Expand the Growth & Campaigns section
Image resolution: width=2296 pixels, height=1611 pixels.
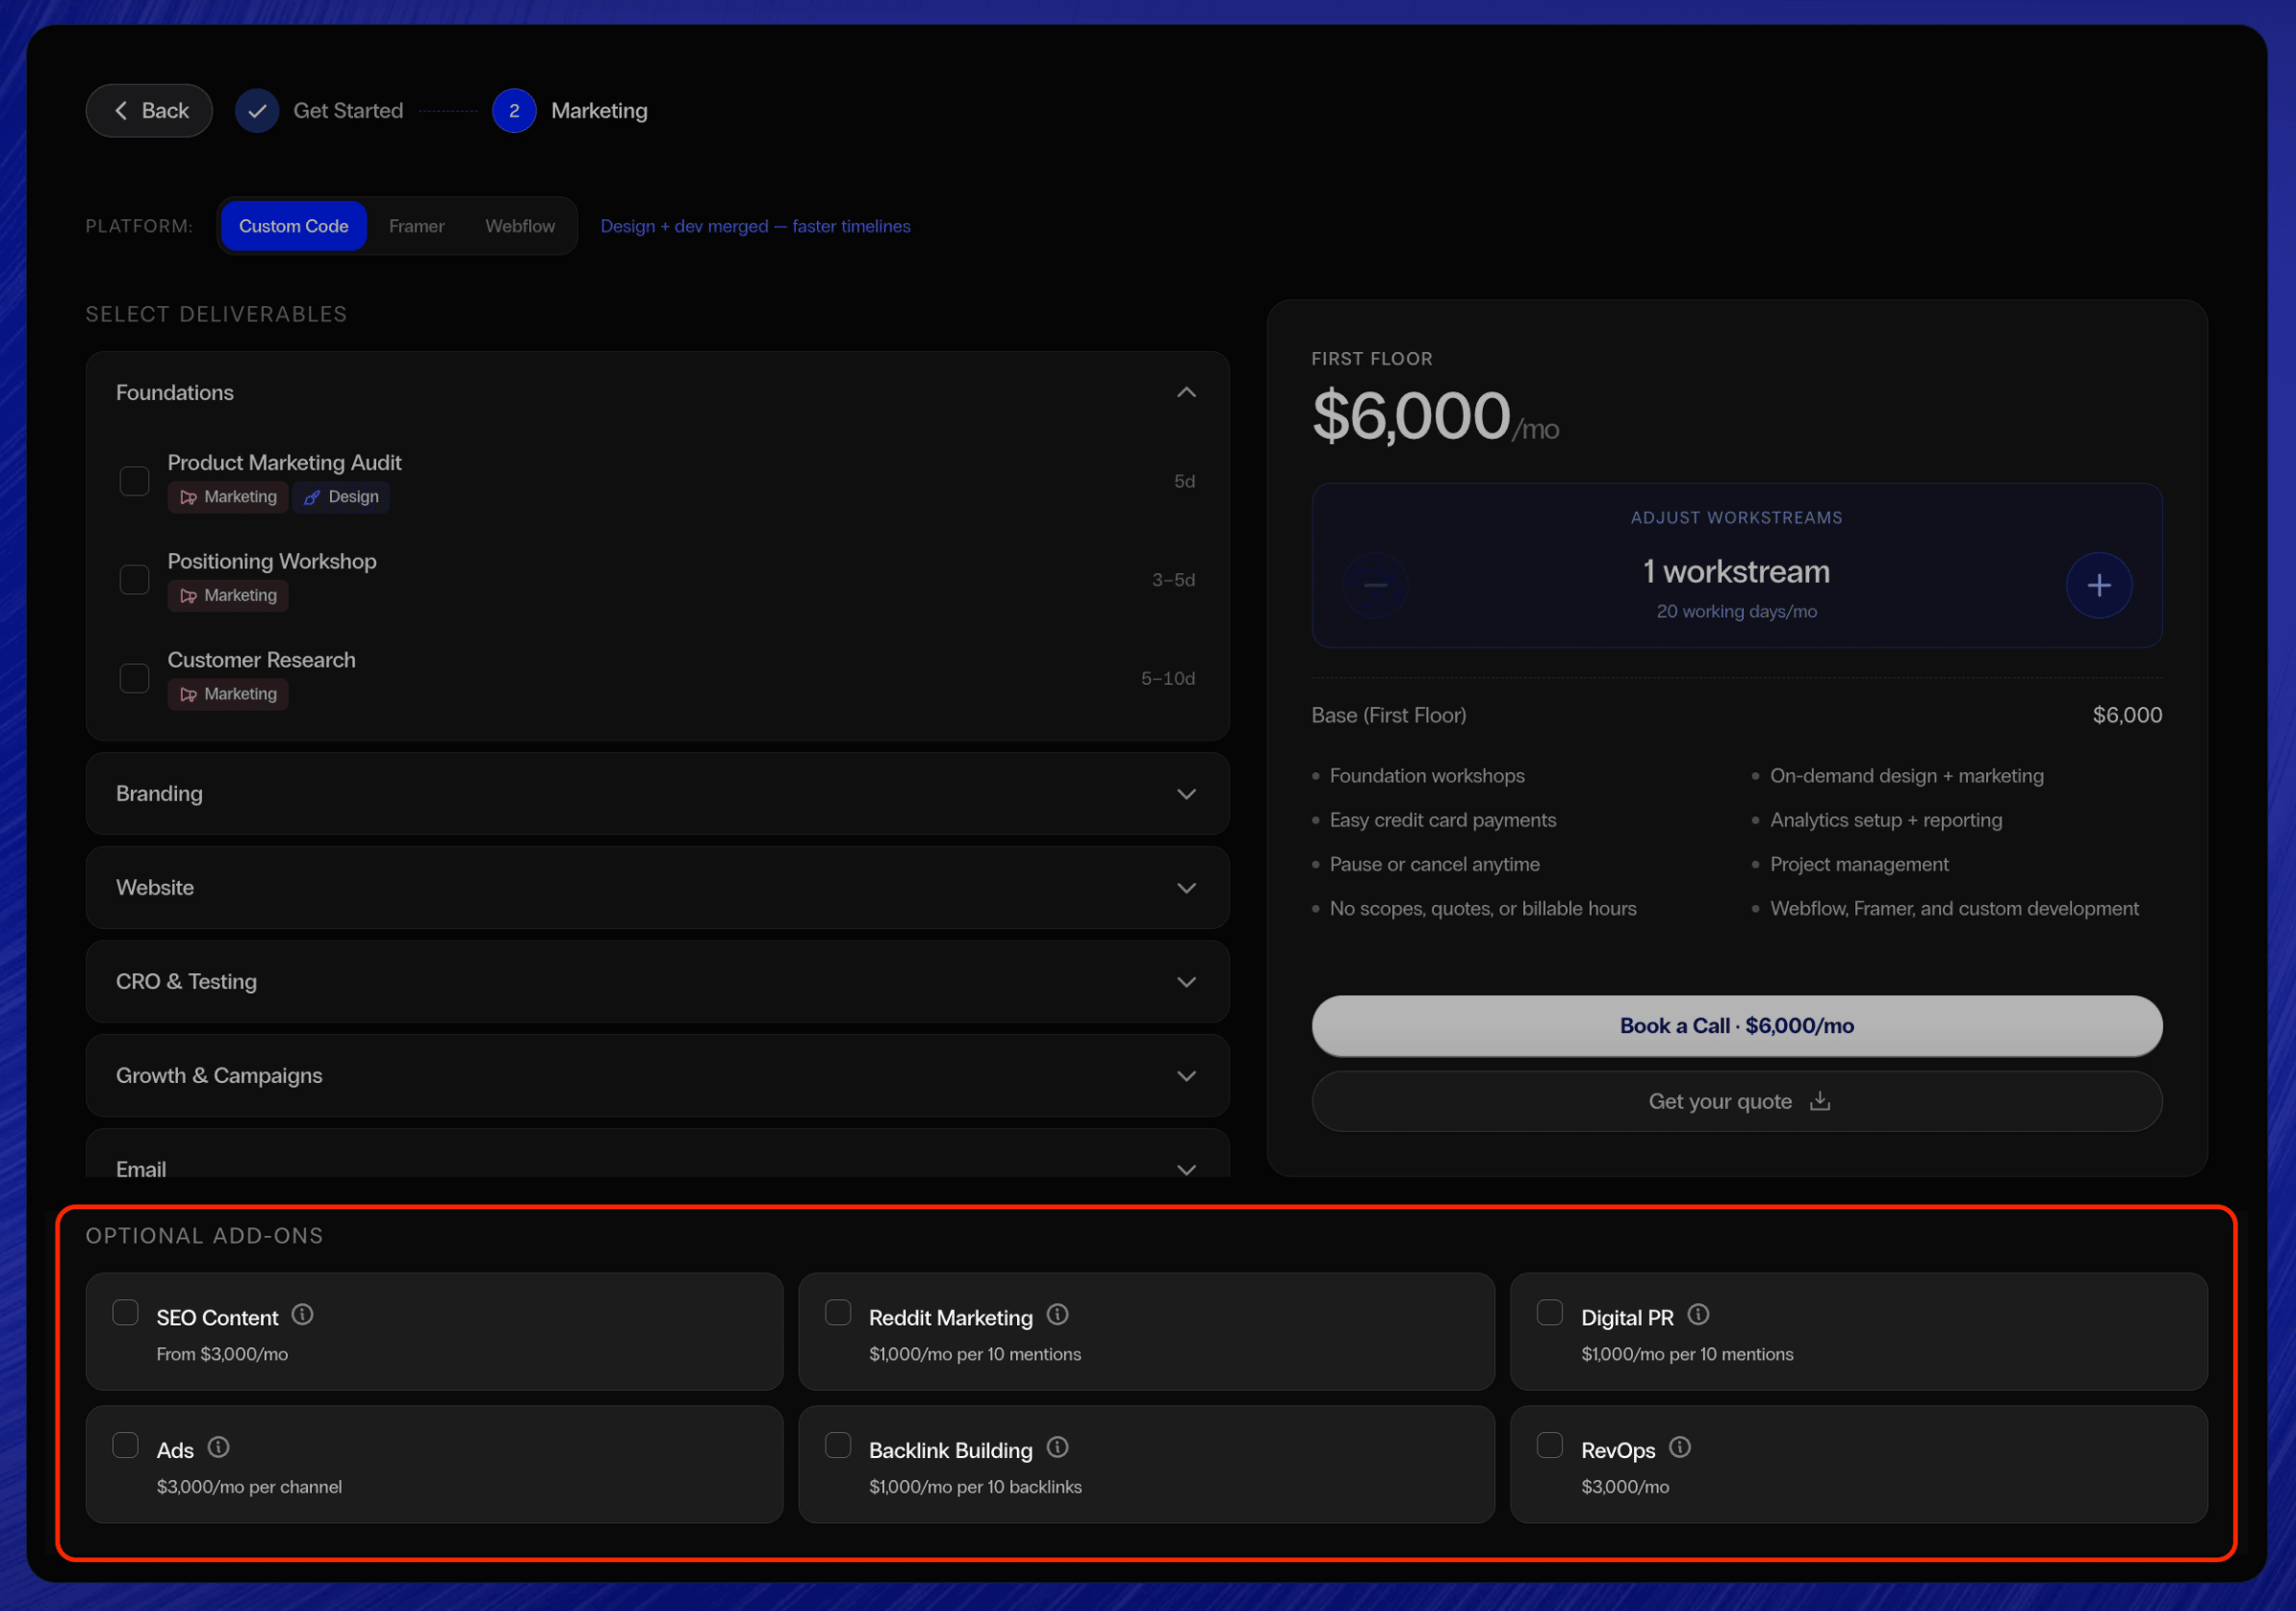coord(1186,1076)
